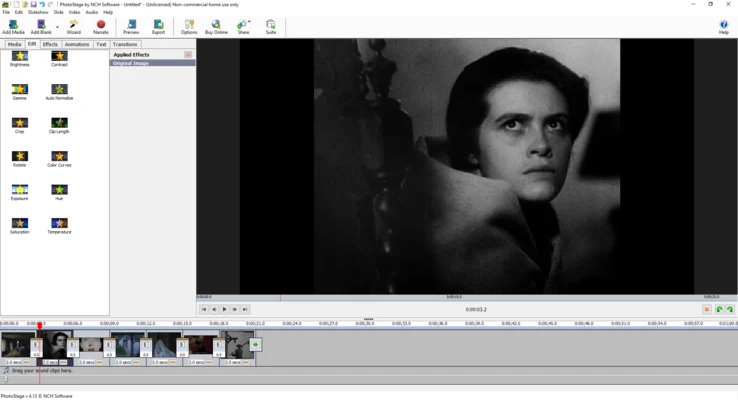Open the Help menu in the menu bar

(108, 12)
